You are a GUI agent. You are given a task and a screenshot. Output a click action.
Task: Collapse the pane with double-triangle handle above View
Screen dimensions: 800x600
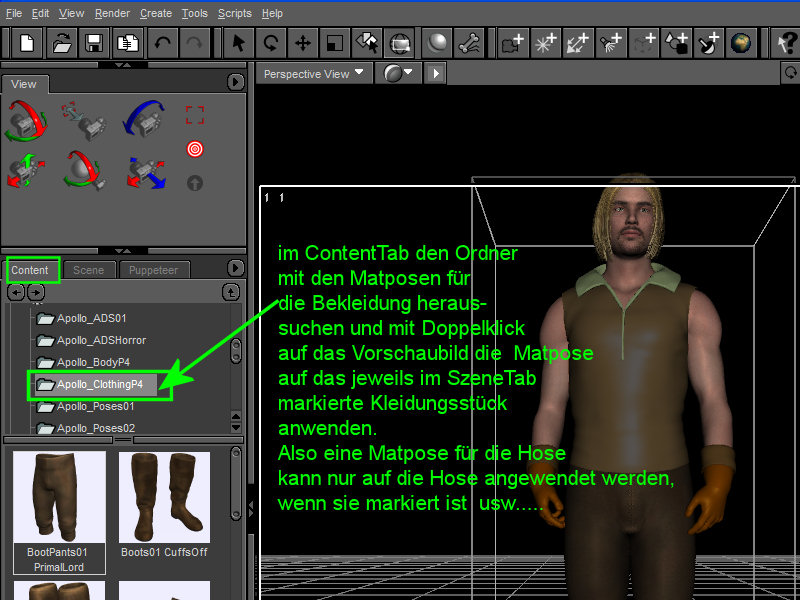[x=122, y=65]
